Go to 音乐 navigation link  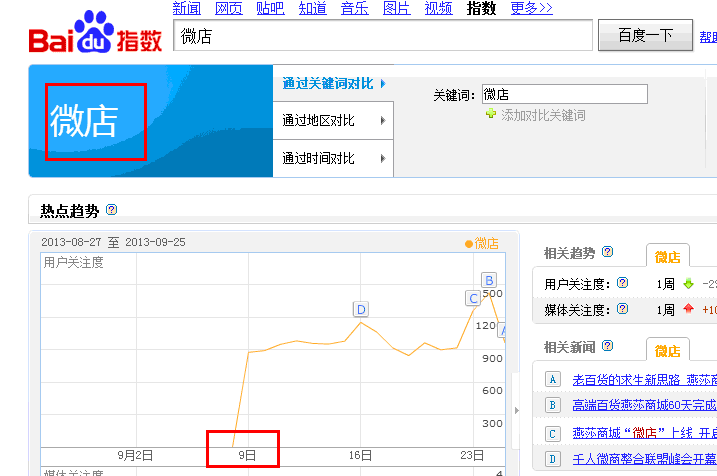354,8
